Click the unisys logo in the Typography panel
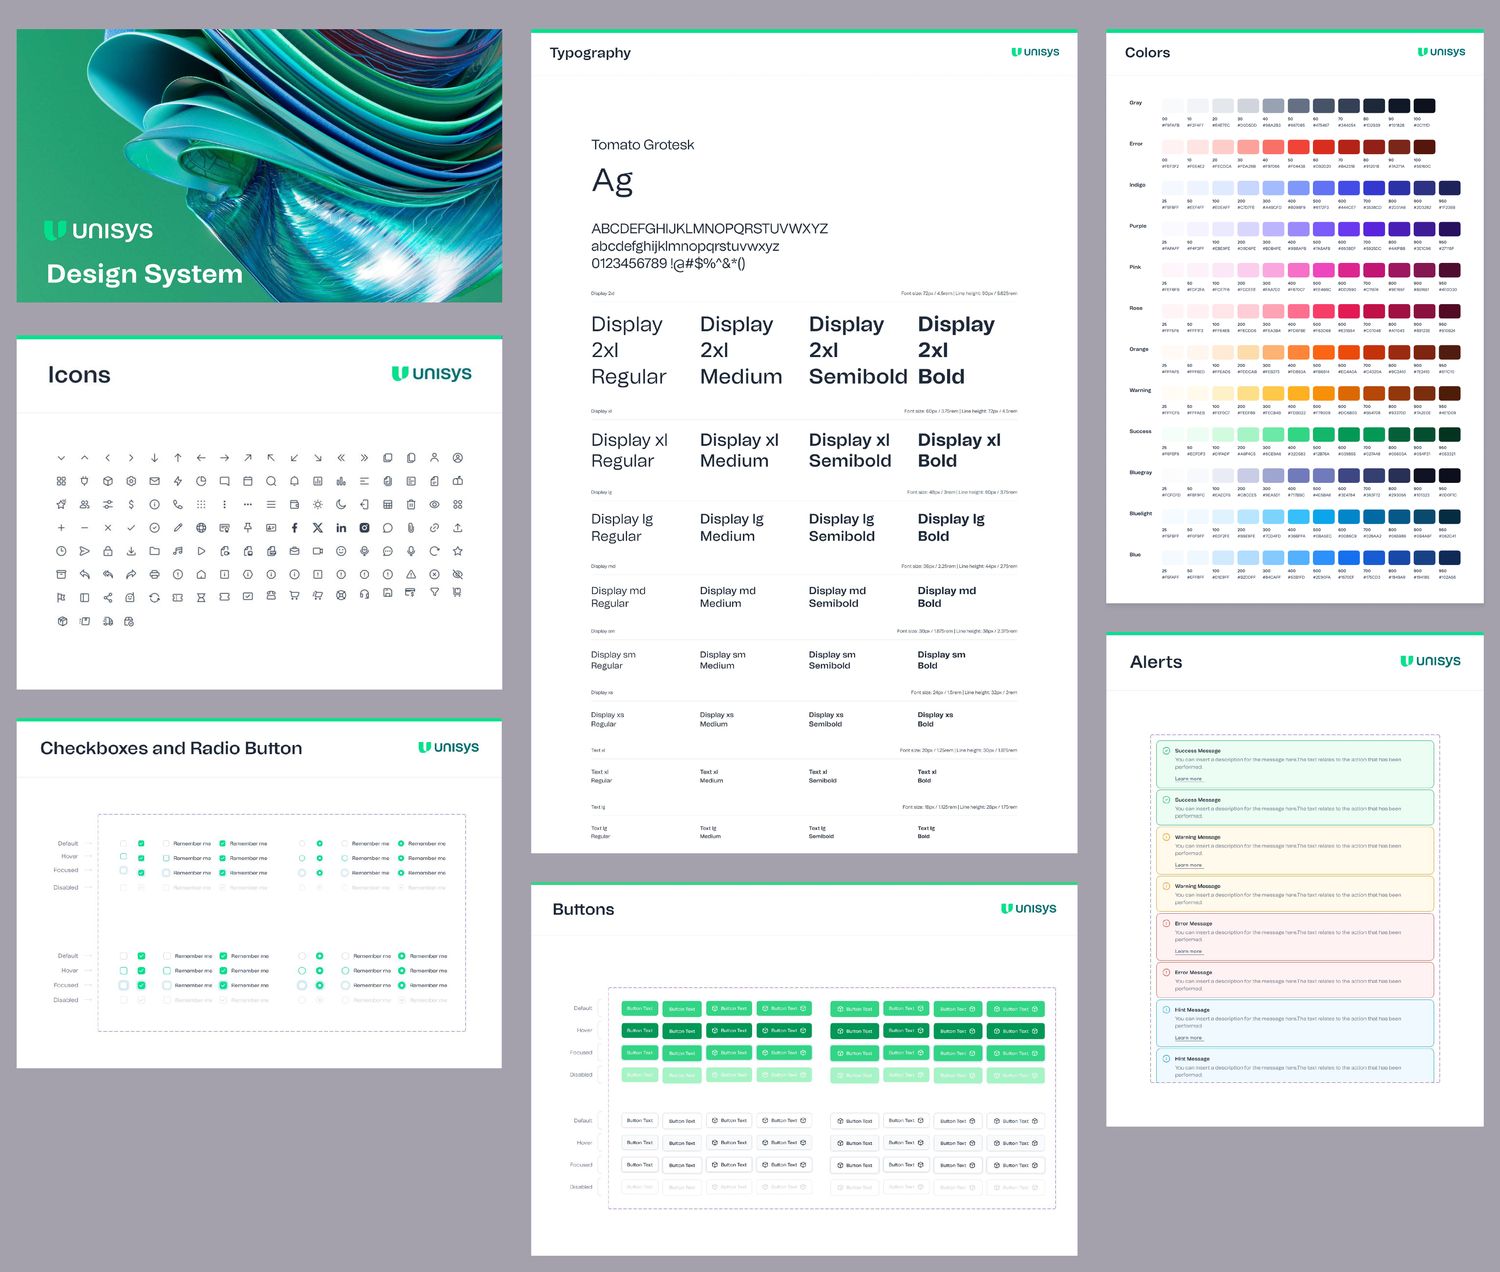Viewport: 1500px width, 1272px height. pyautogui.click(x=1035, y=52)
